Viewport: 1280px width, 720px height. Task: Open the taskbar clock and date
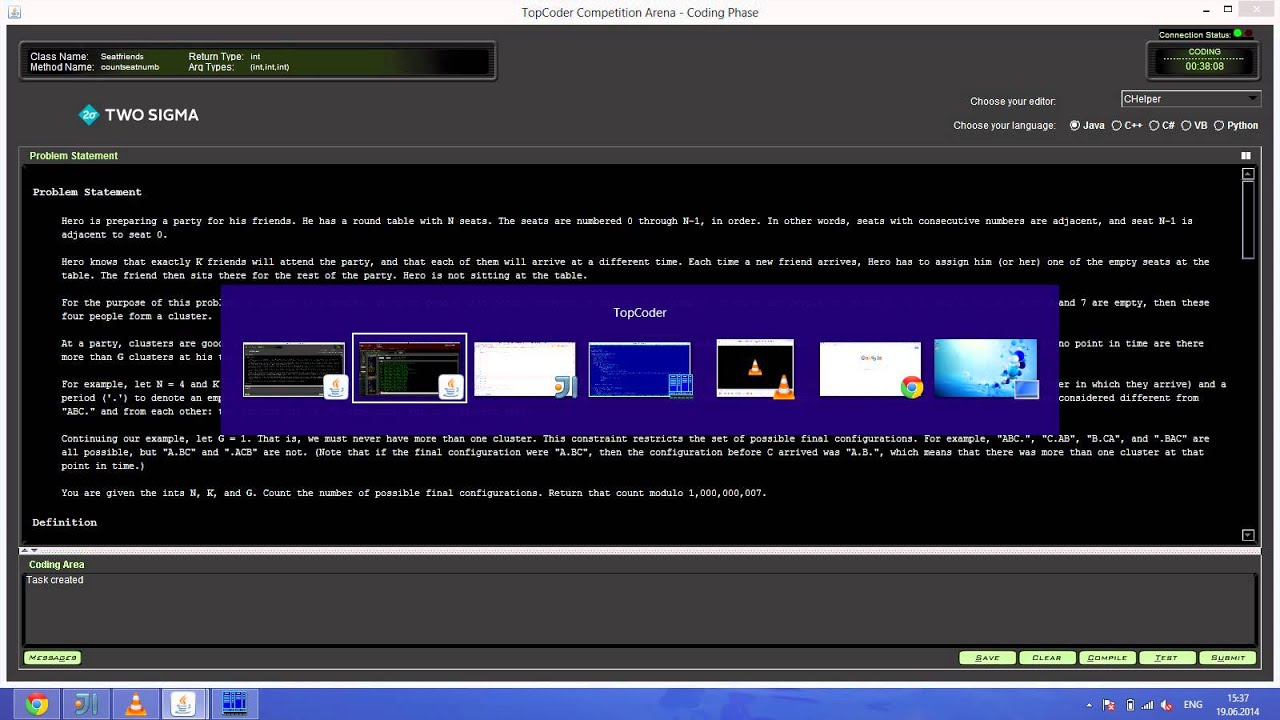tap(1238, 705)
